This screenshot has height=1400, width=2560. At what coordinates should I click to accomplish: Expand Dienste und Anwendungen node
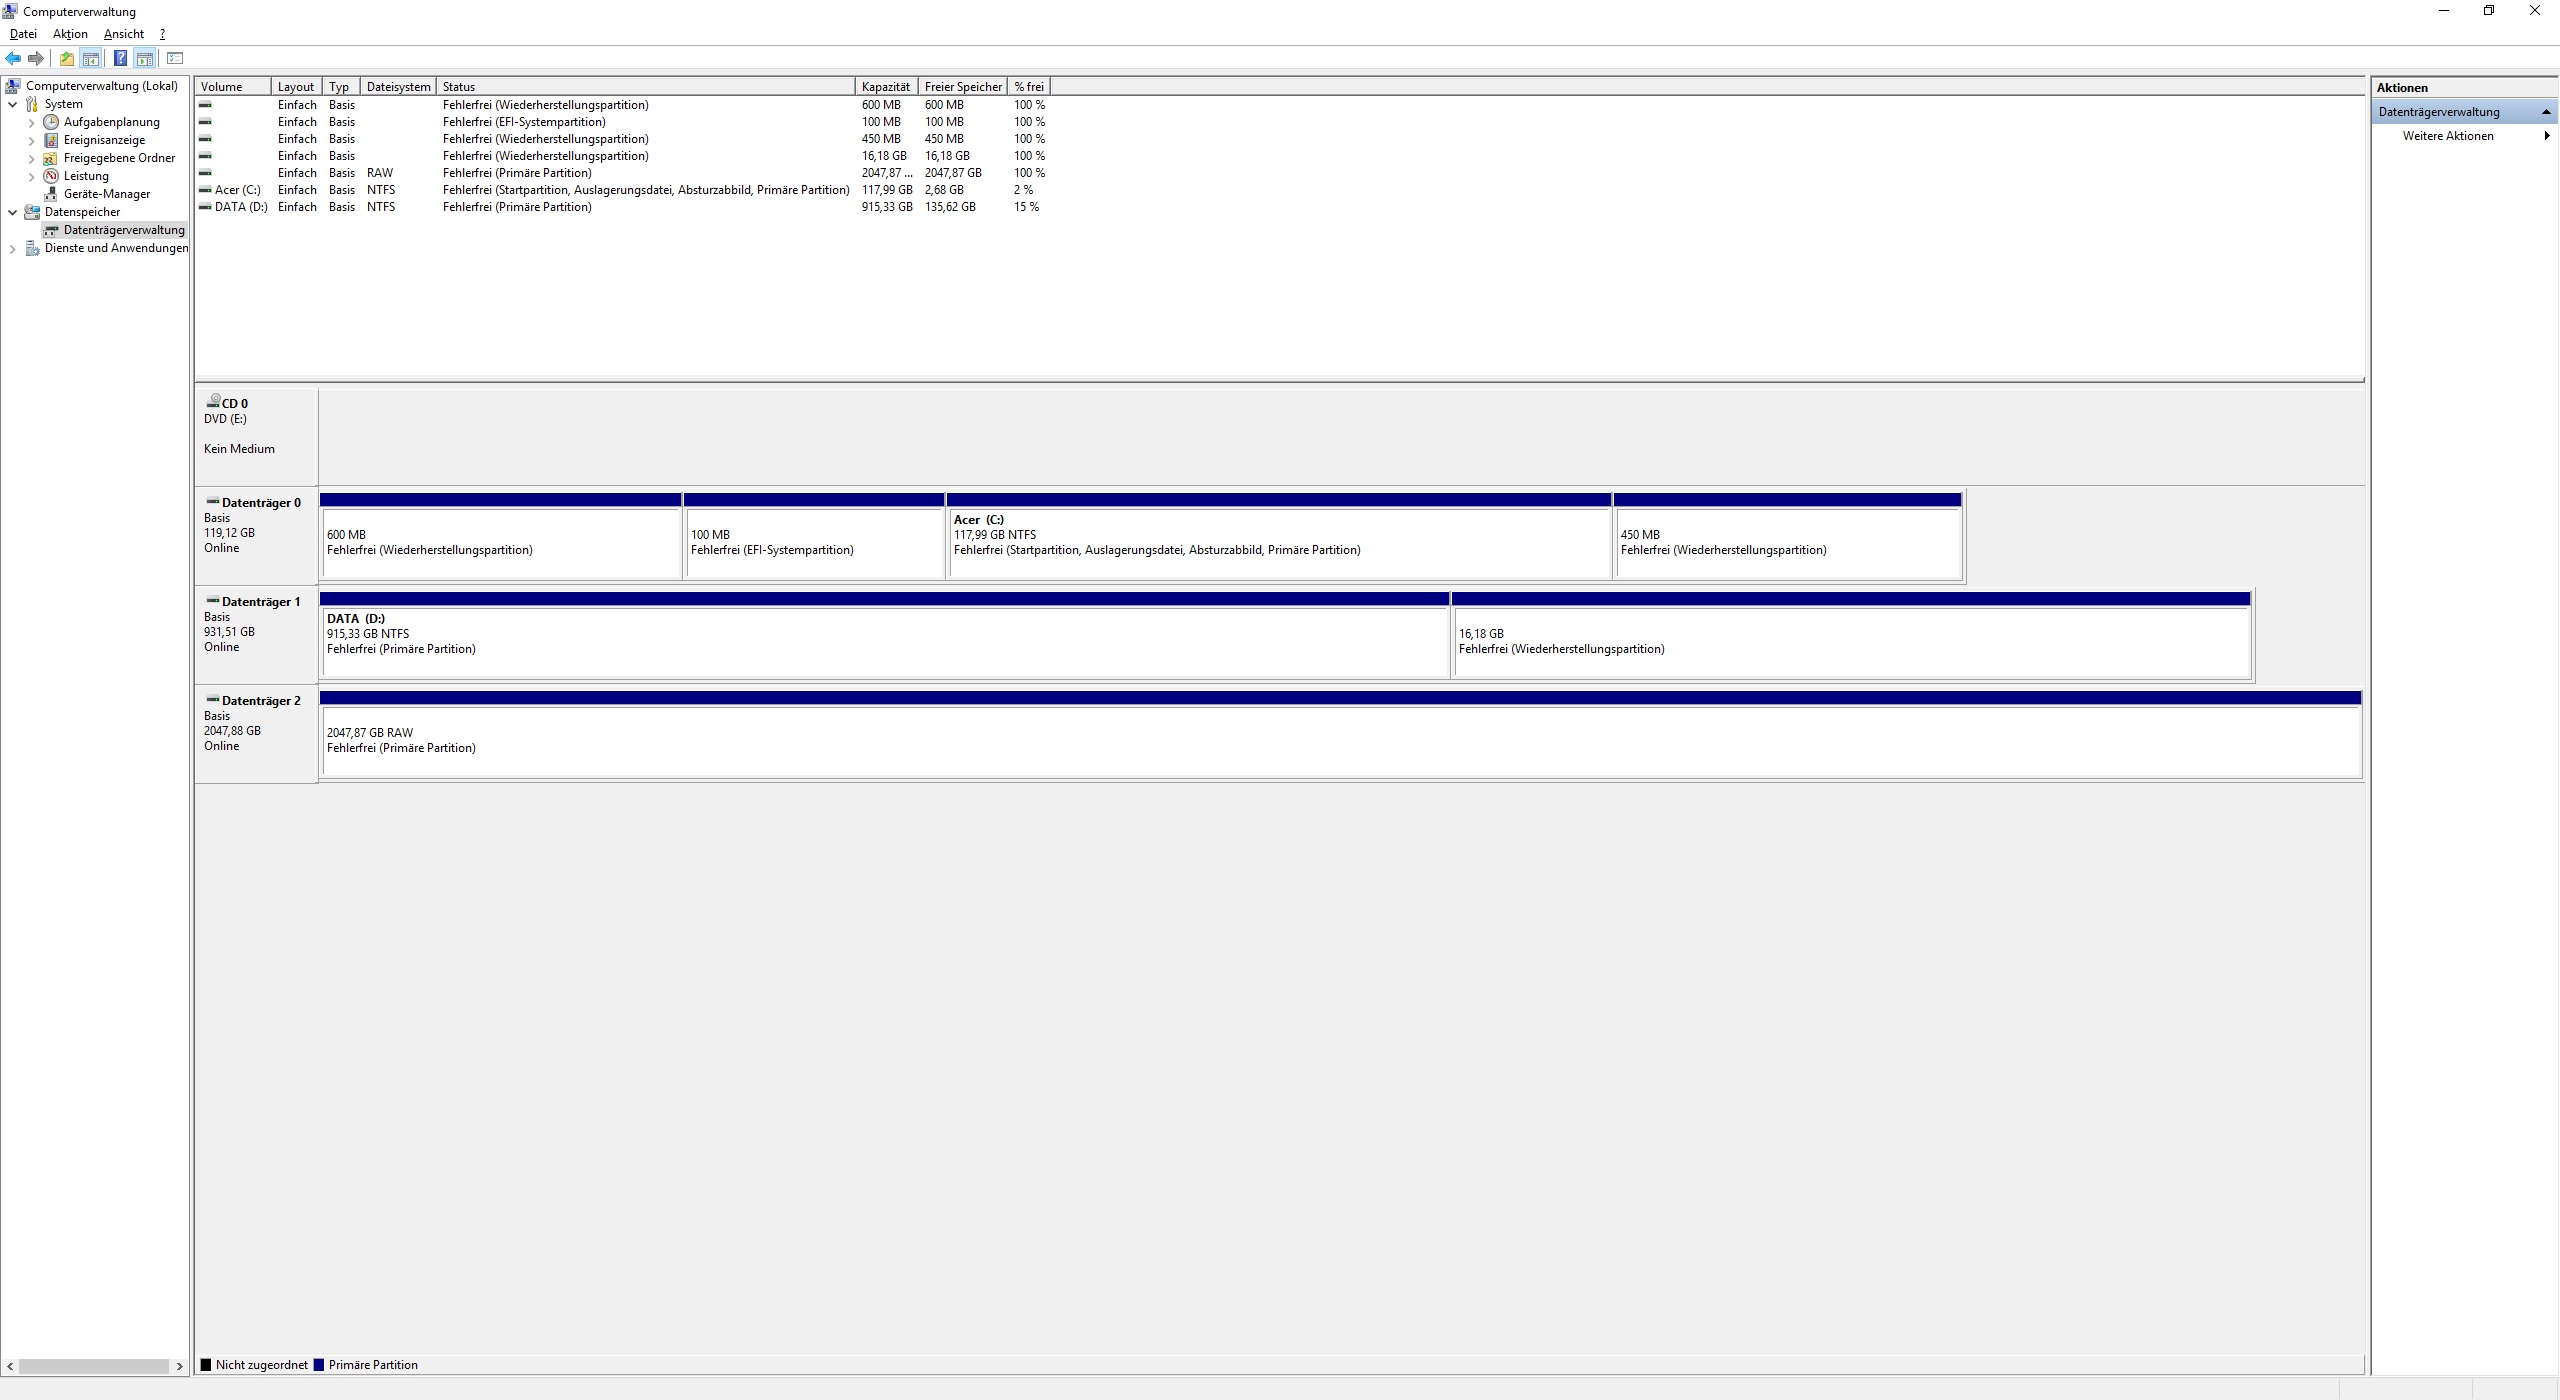[x=12, y=249]
